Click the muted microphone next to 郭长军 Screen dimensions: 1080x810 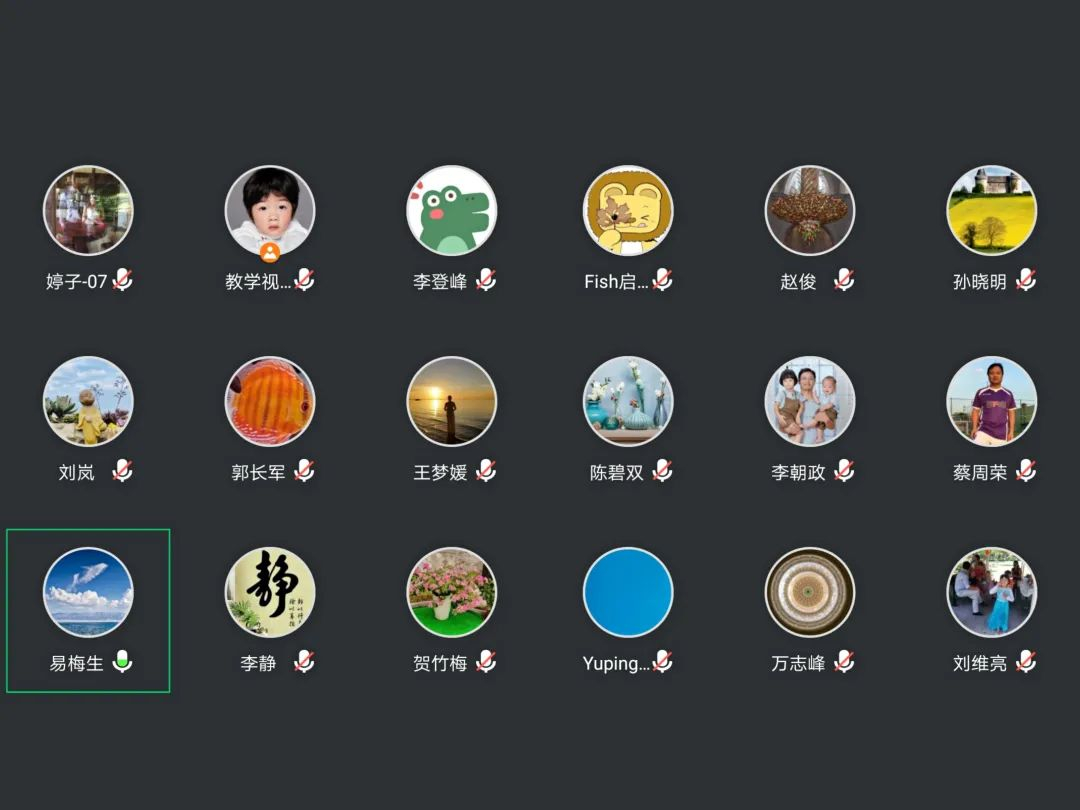click(304, 470)
